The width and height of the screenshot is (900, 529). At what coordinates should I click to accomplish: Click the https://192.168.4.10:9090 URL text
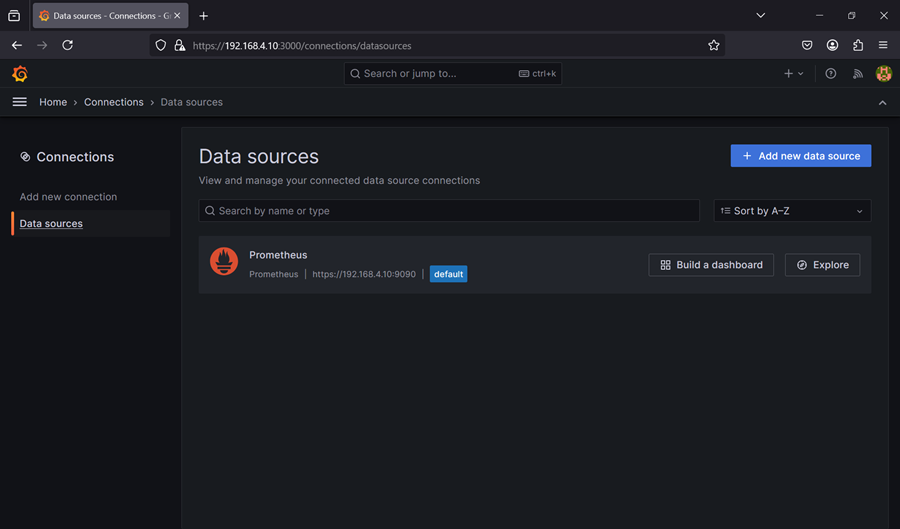364,274
